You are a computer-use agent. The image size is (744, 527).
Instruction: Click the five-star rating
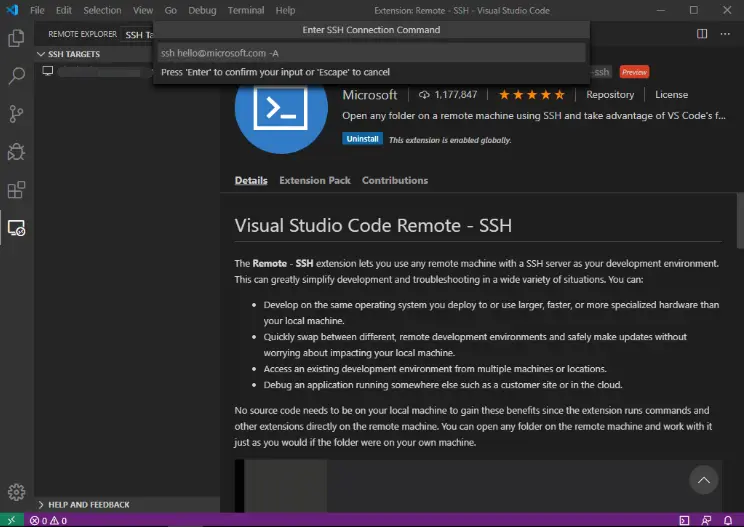click(x=532, y=95)
